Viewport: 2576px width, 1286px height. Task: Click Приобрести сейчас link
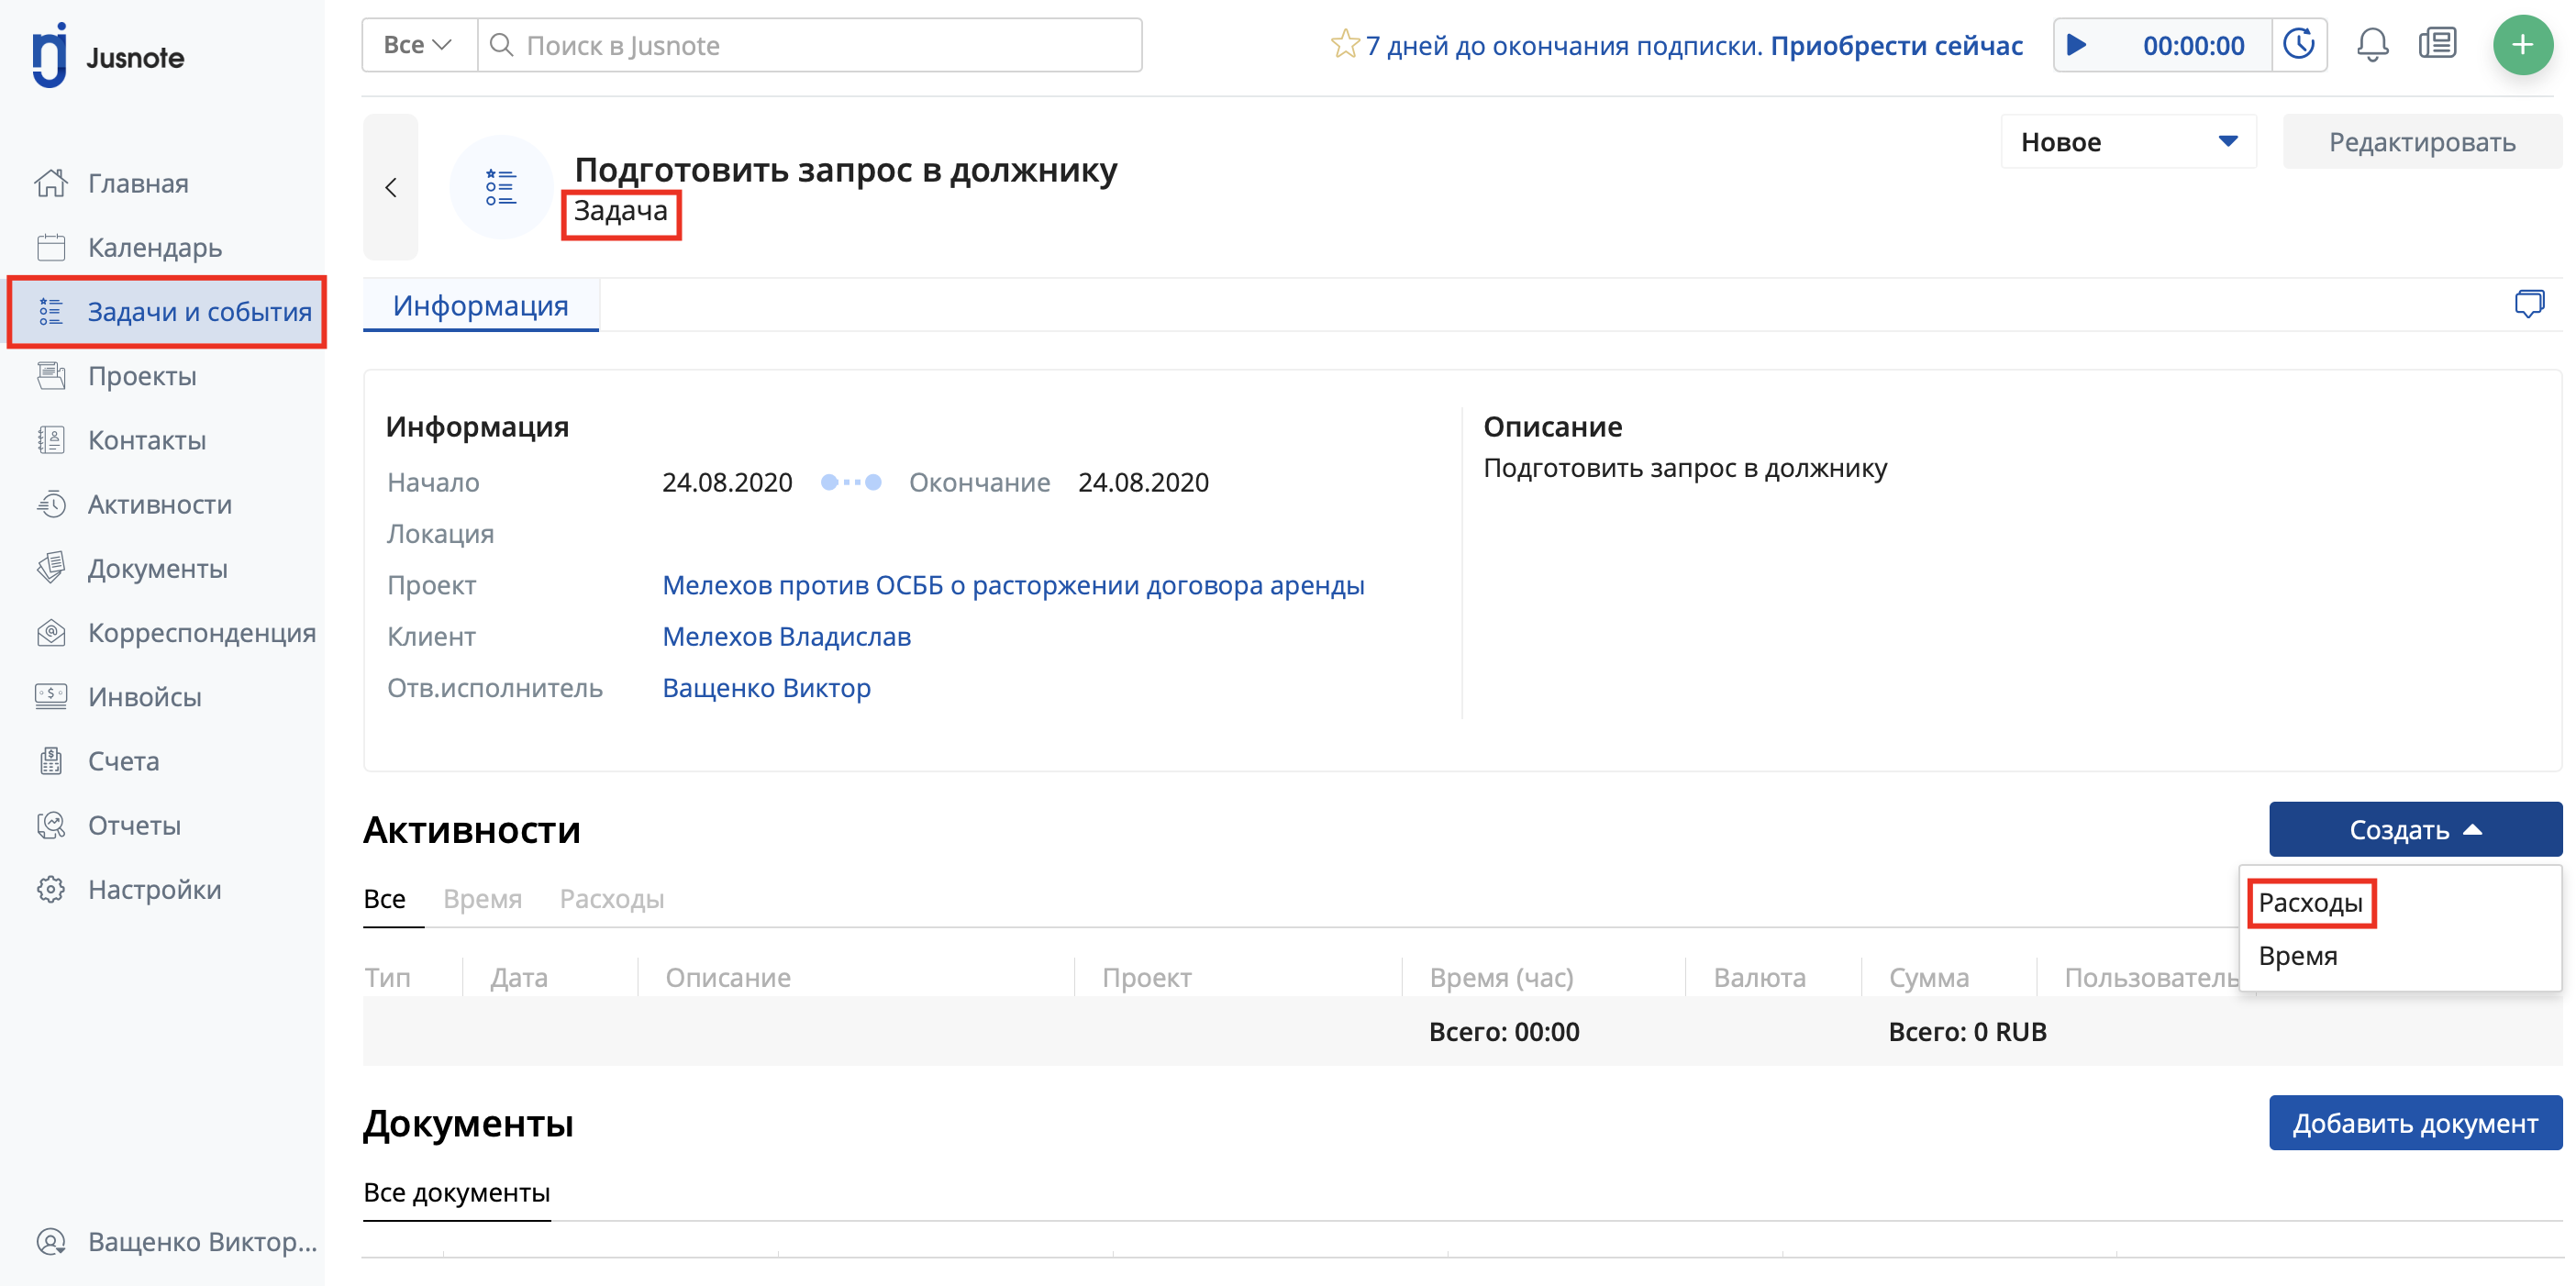(x=1896, y=45)
